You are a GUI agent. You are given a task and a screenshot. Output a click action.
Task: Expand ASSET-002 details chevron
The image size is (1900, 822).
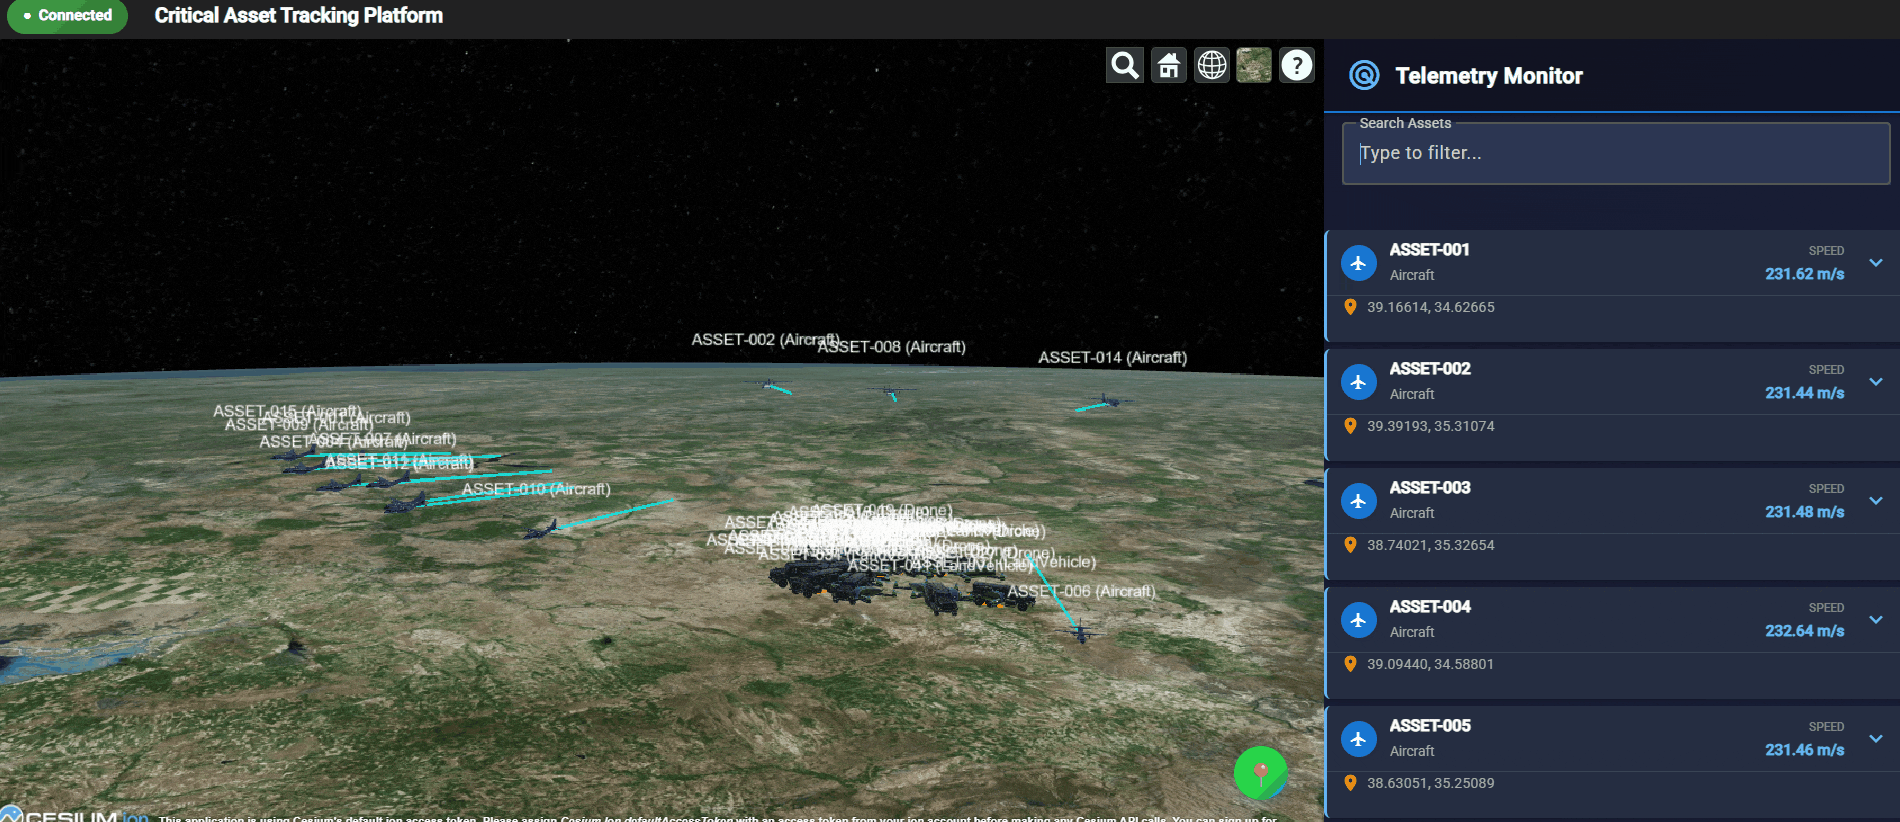[x=1876, y=382]
